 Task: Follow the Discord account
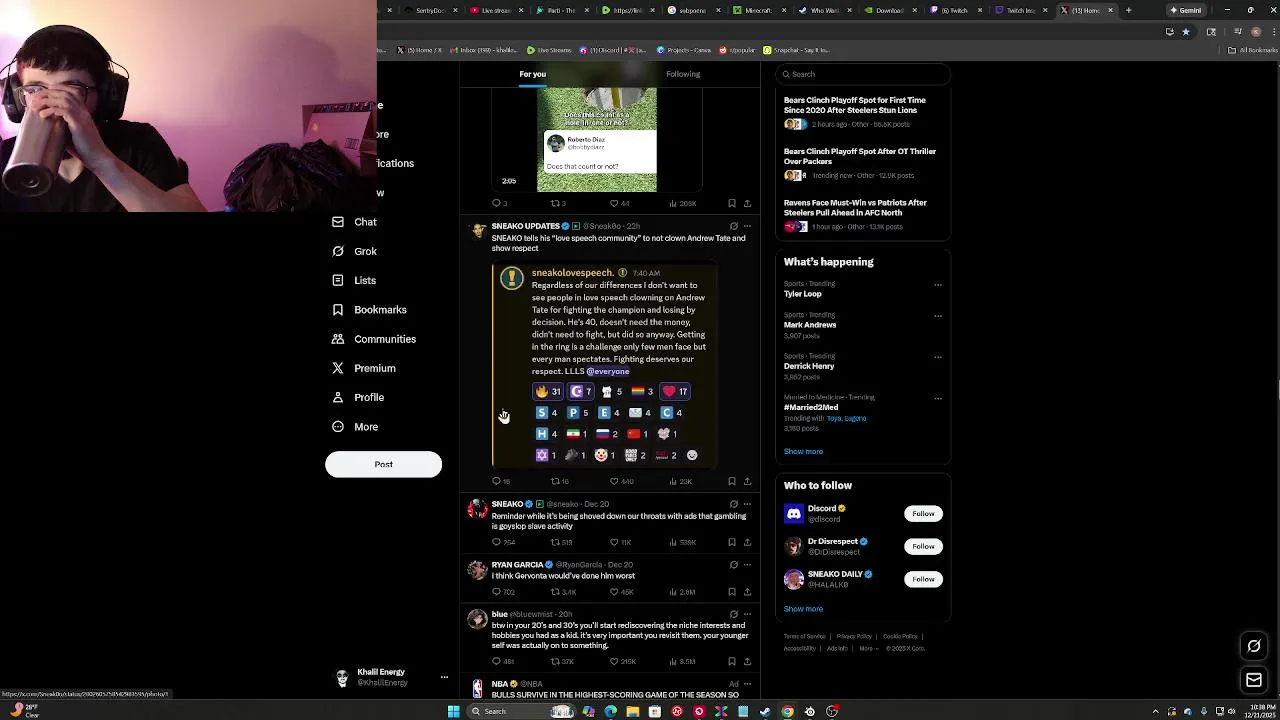tap(923, 514)
